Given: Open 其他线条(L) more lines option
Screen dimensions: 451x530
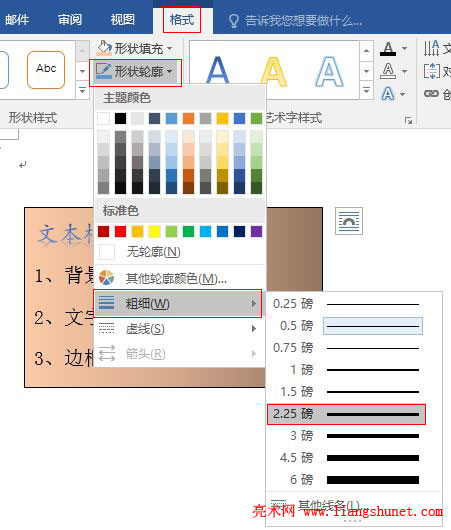Looking at the screenshot, I should tap(354, 507).
